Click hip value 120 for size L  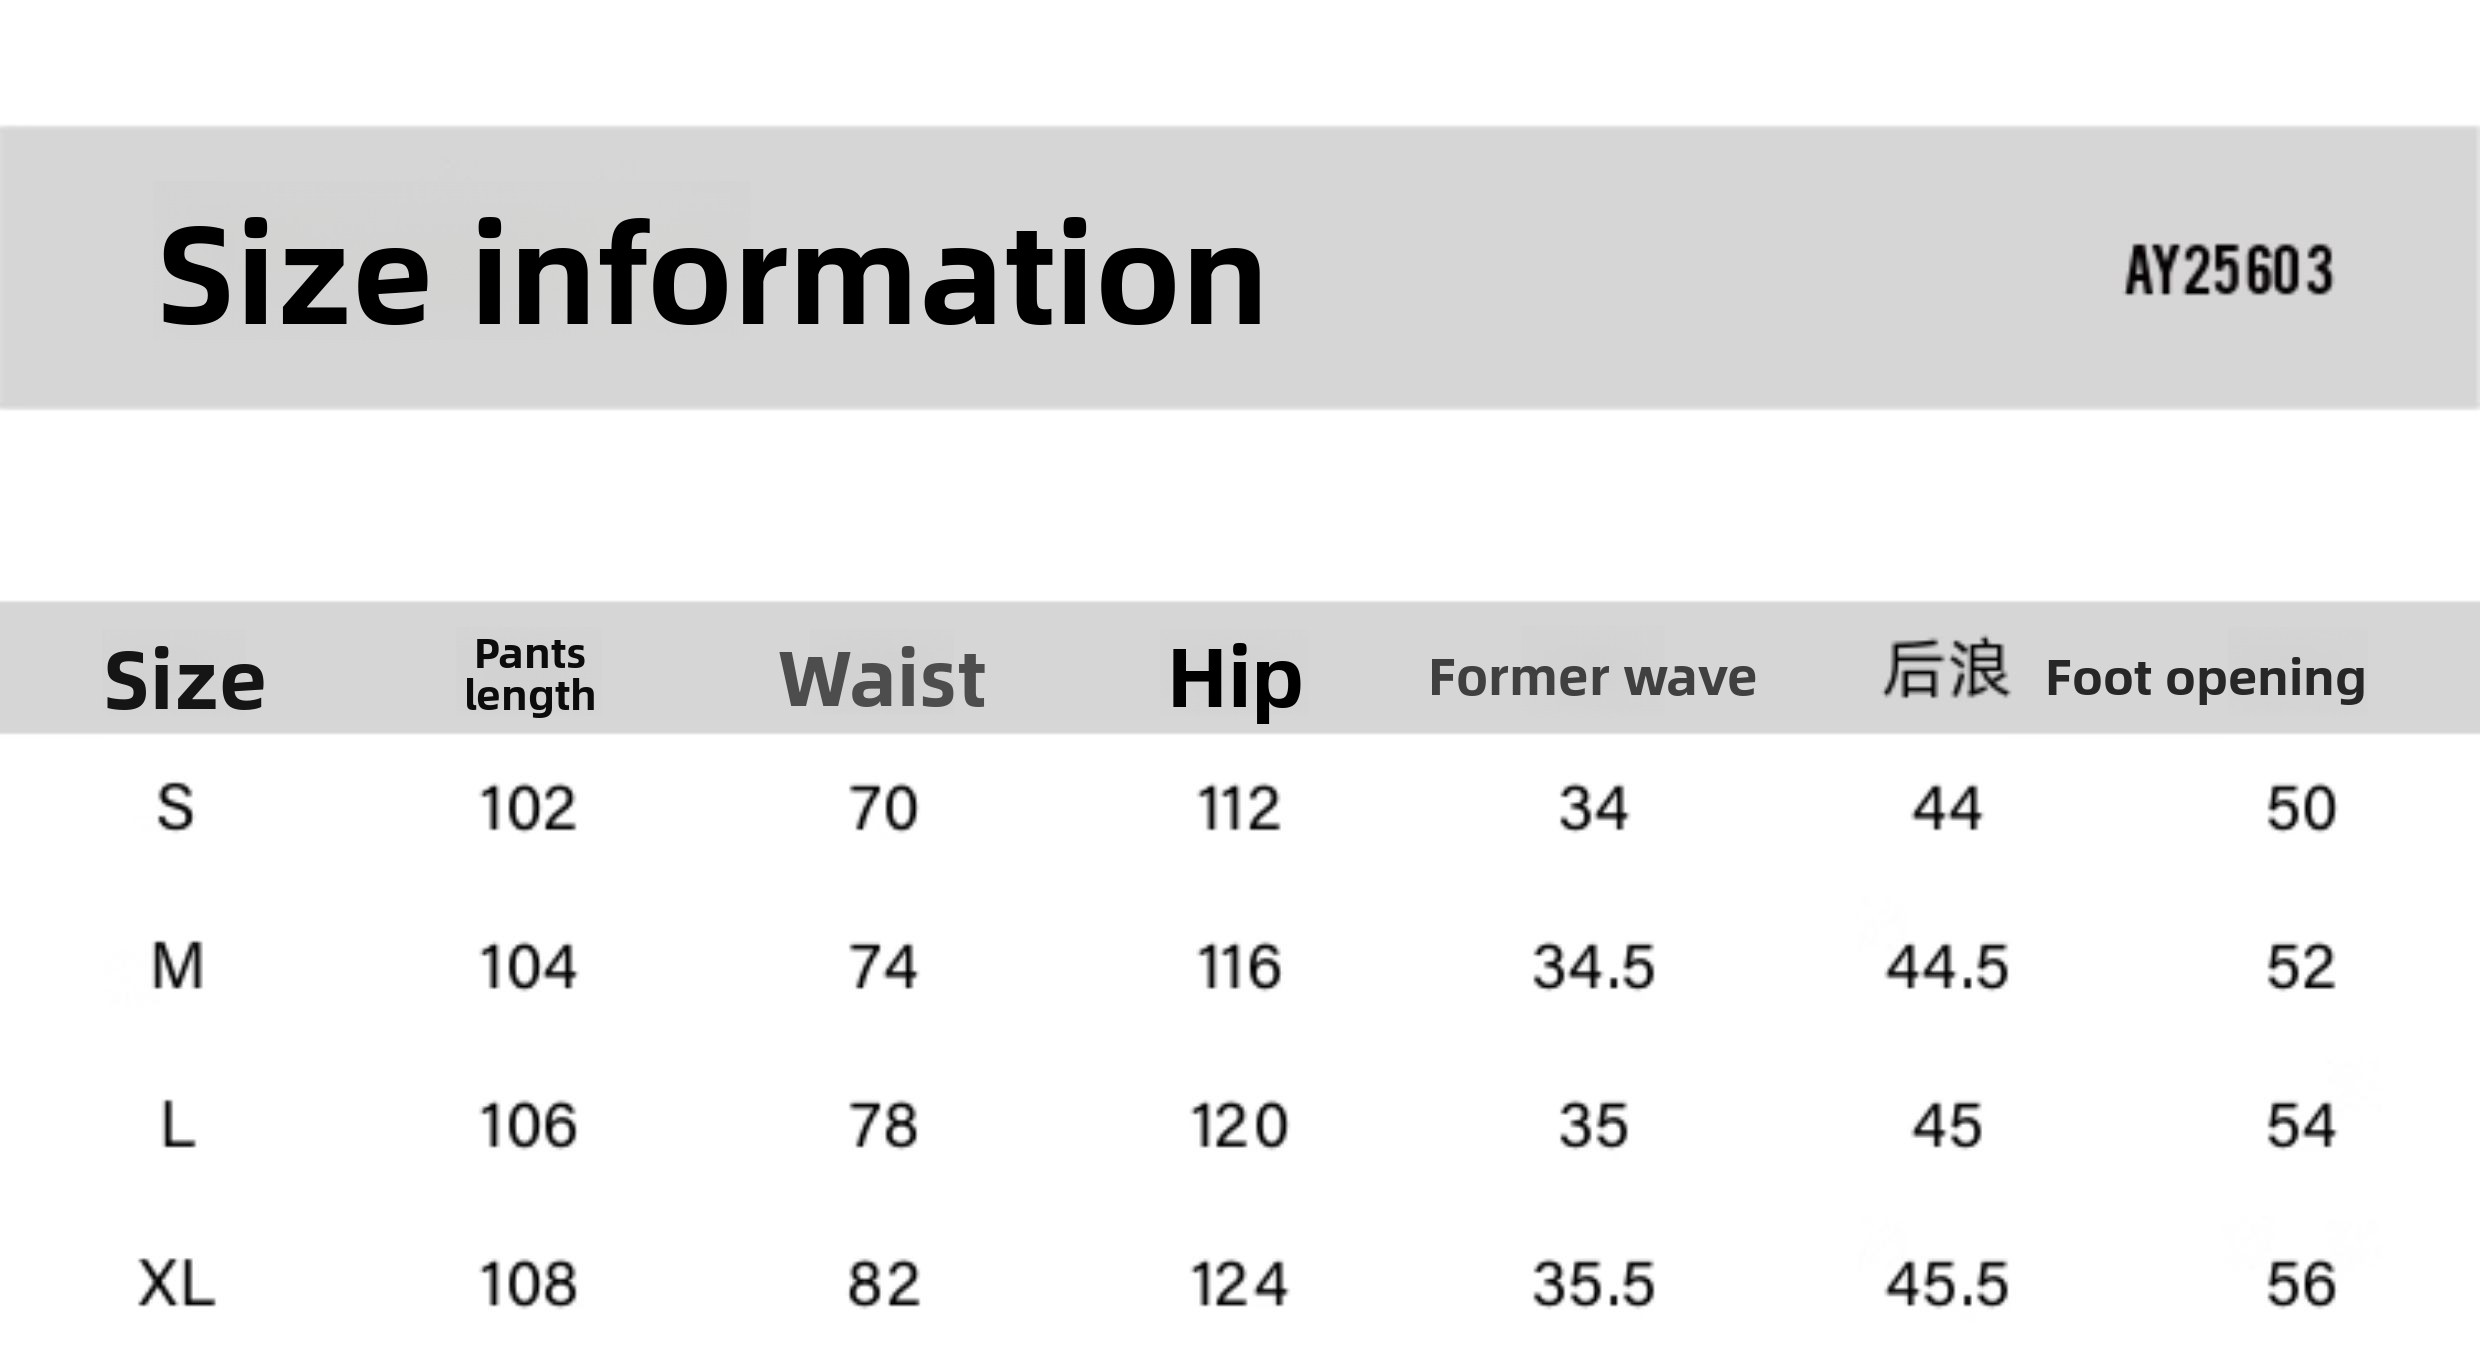point(1239,1125)
